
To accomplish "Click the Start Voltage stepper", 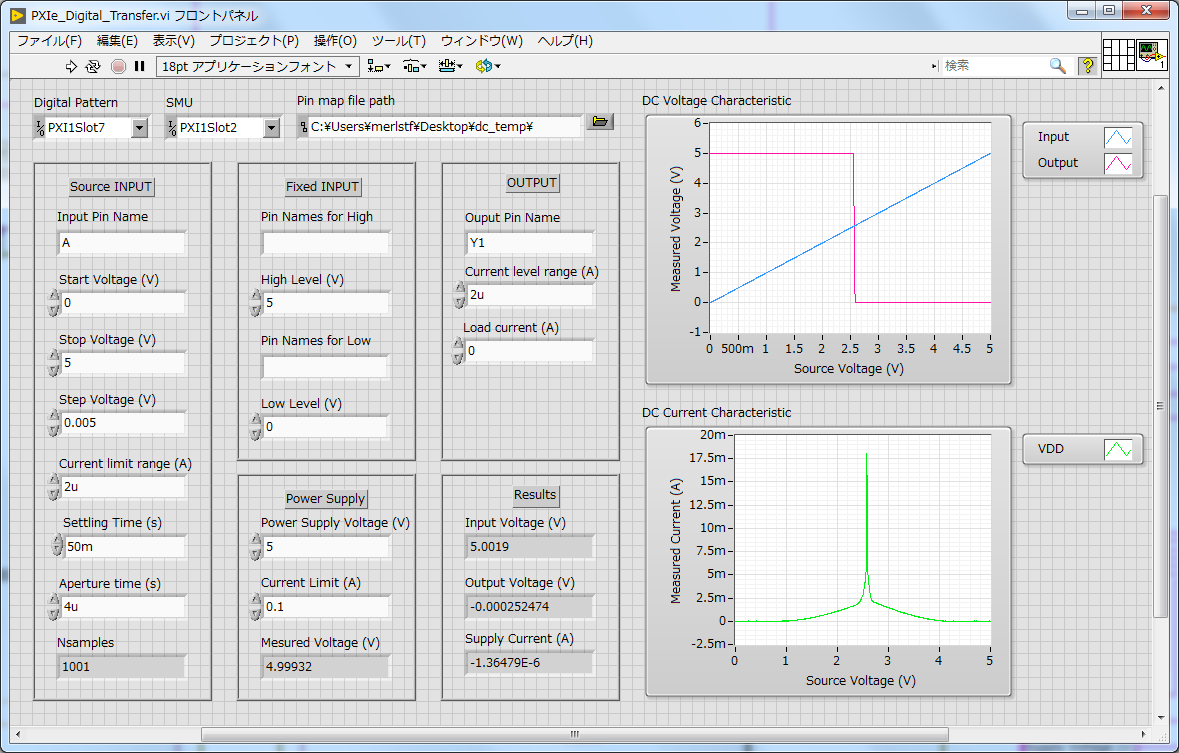I will coord(54,302).
